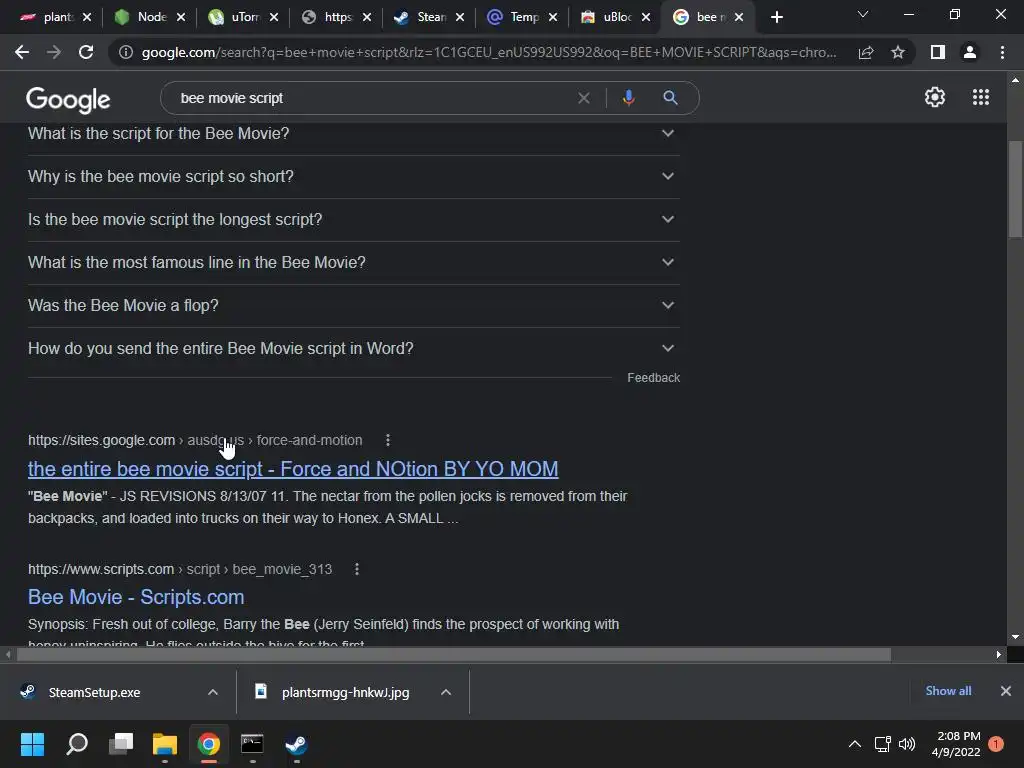This screenshot has height=768, width=1024.
Task: Open File Explorer from taskbar
Action: pos(165,744)
